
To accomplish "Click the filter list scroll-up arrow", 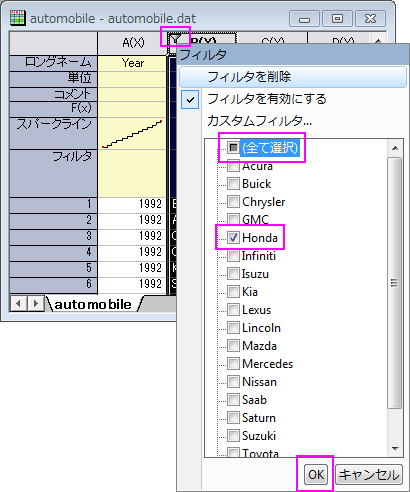I will [395, 148].
